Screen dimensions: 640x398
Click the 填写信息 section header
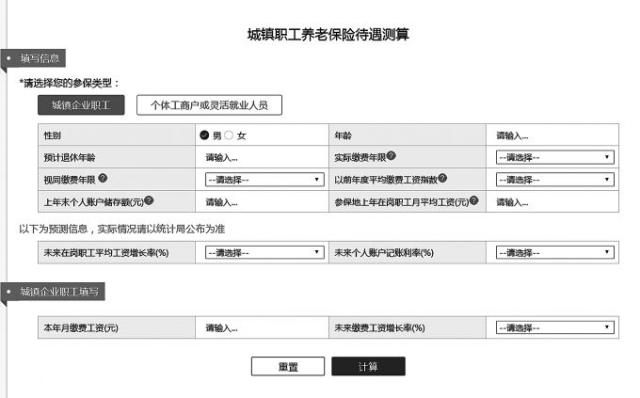(x=33, y=58)
